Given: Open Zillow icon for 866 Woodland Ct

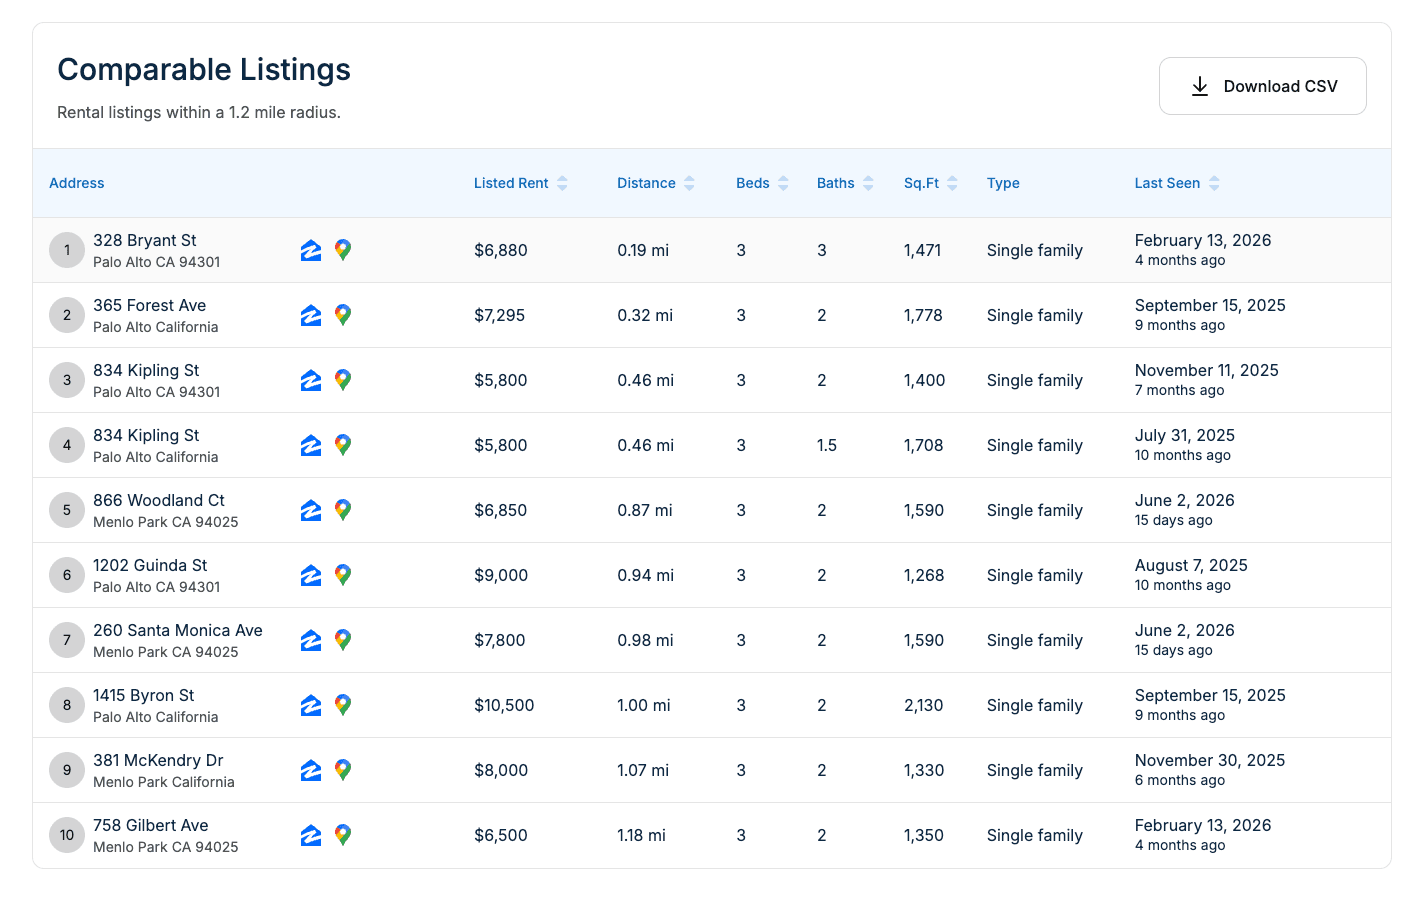Looking at the screenshot, I should (311, 510).
